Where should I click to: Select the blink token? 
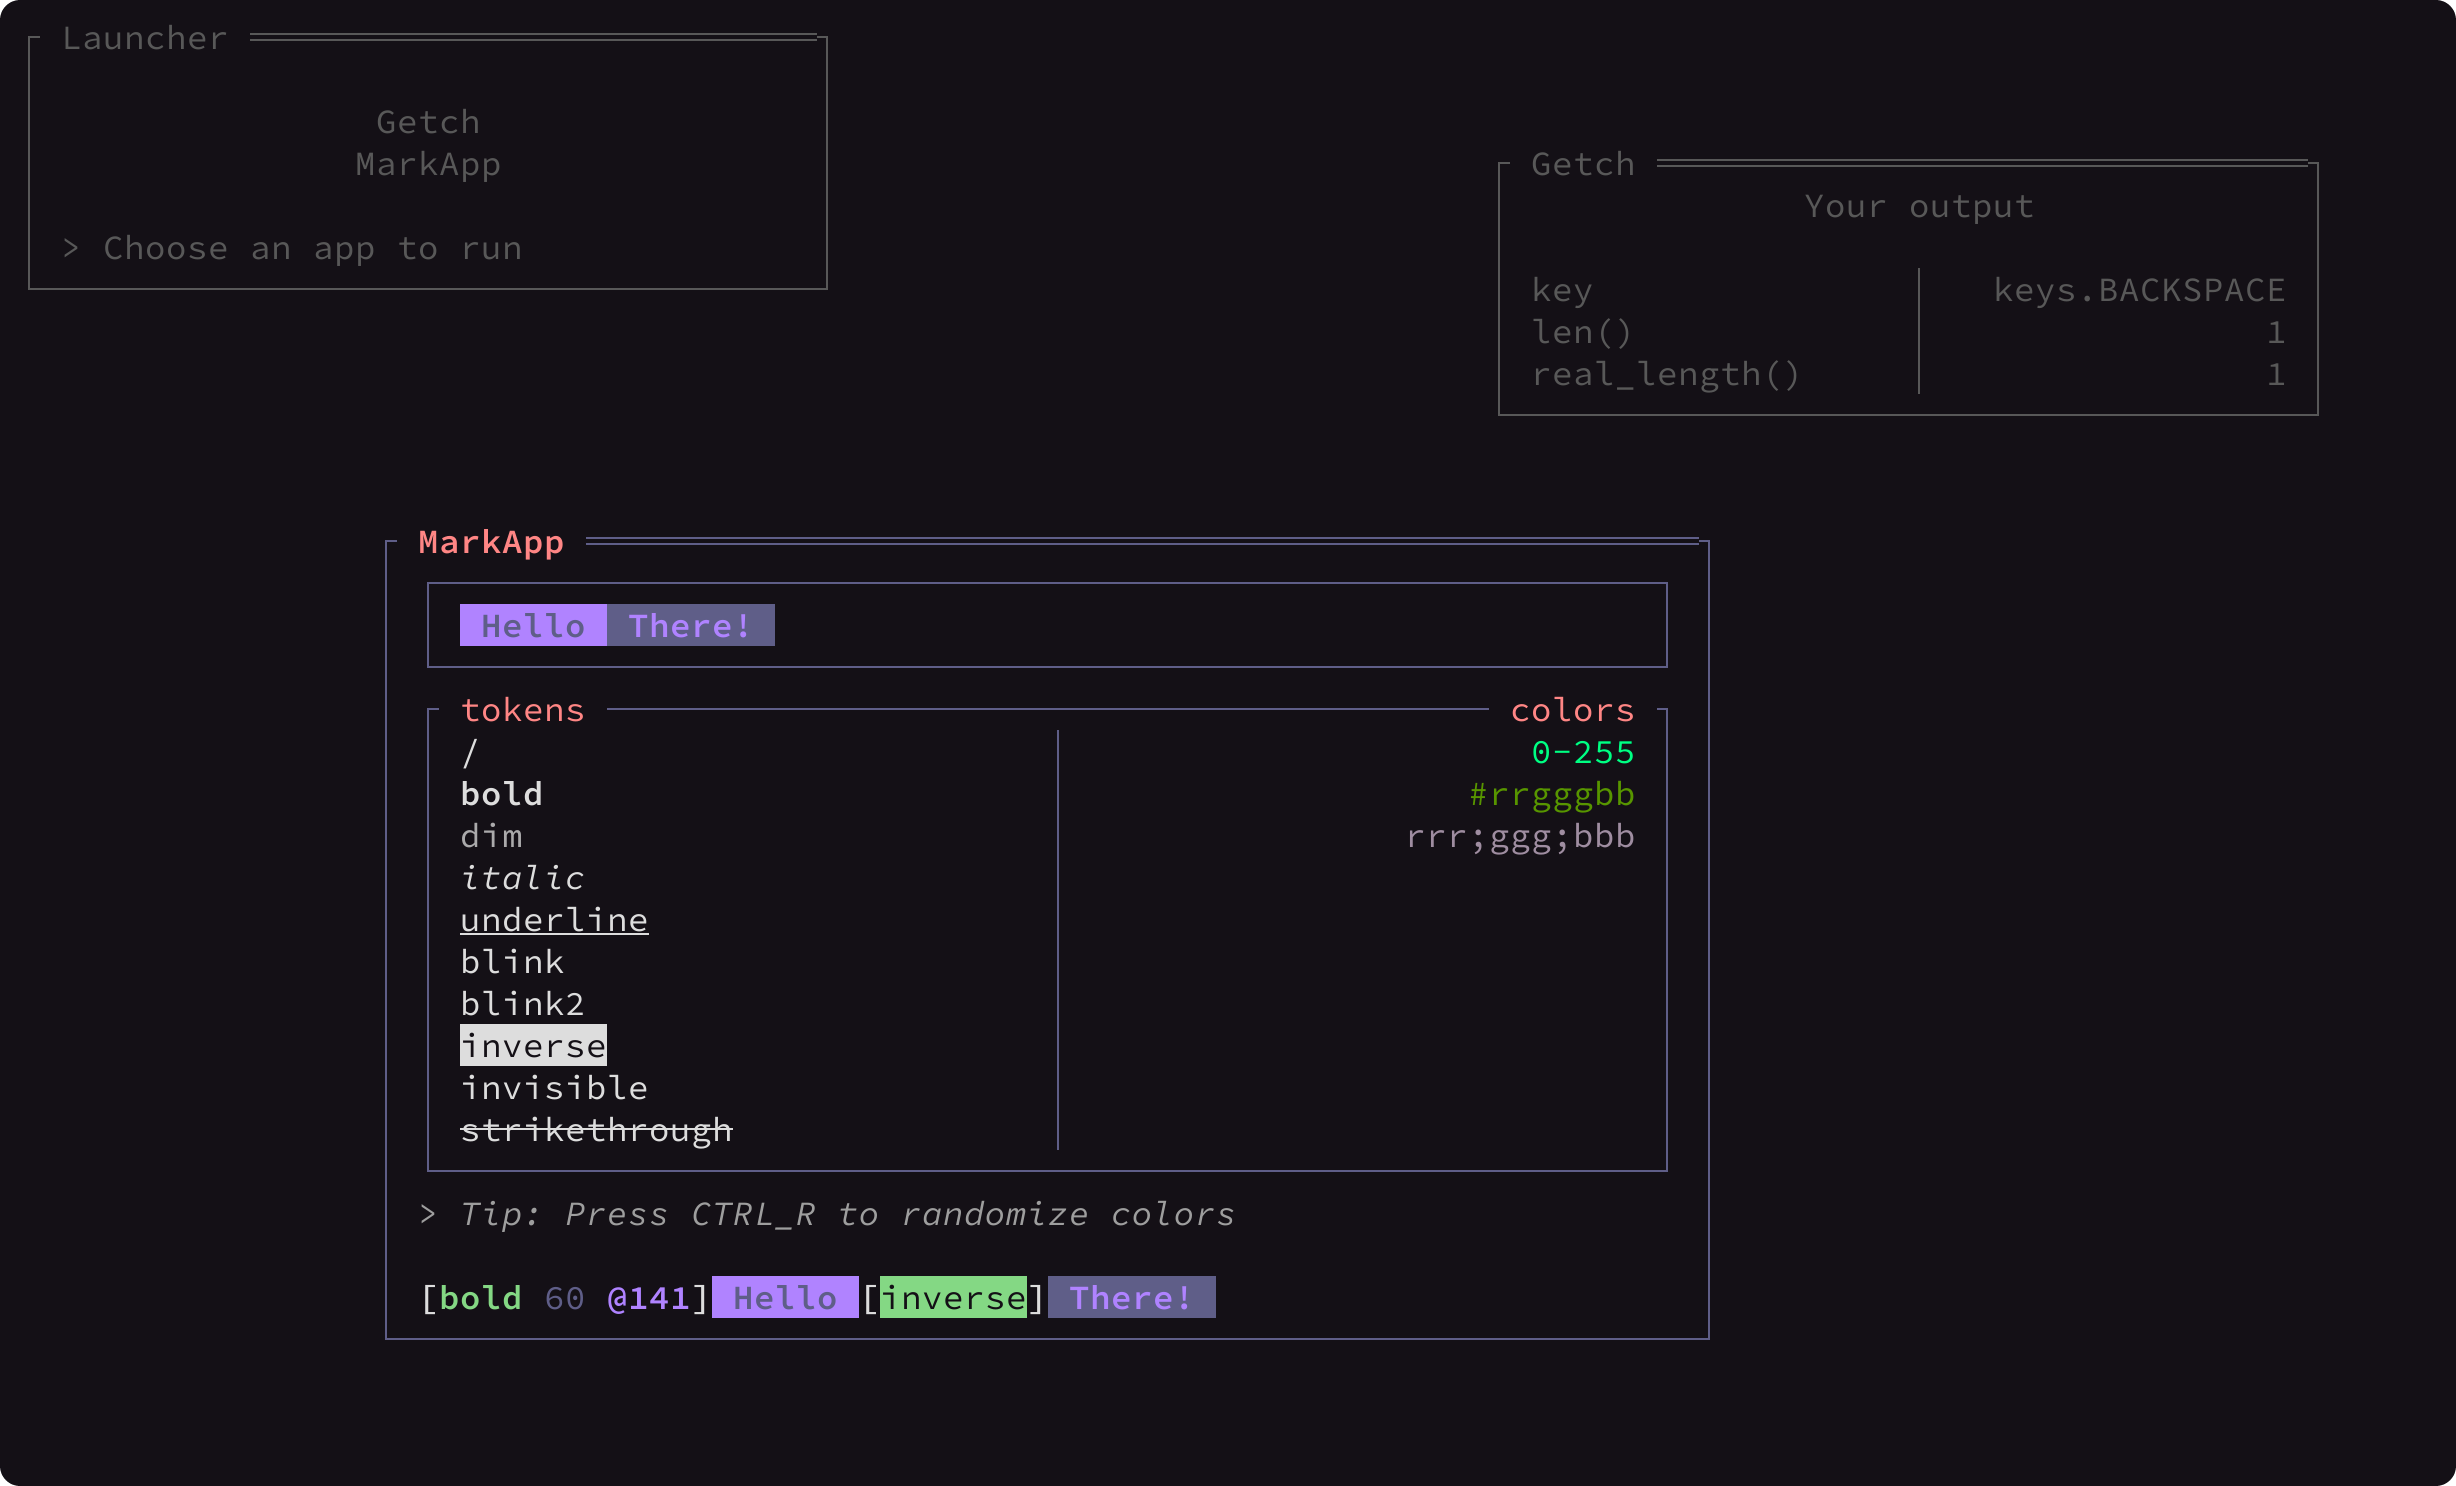512,962
